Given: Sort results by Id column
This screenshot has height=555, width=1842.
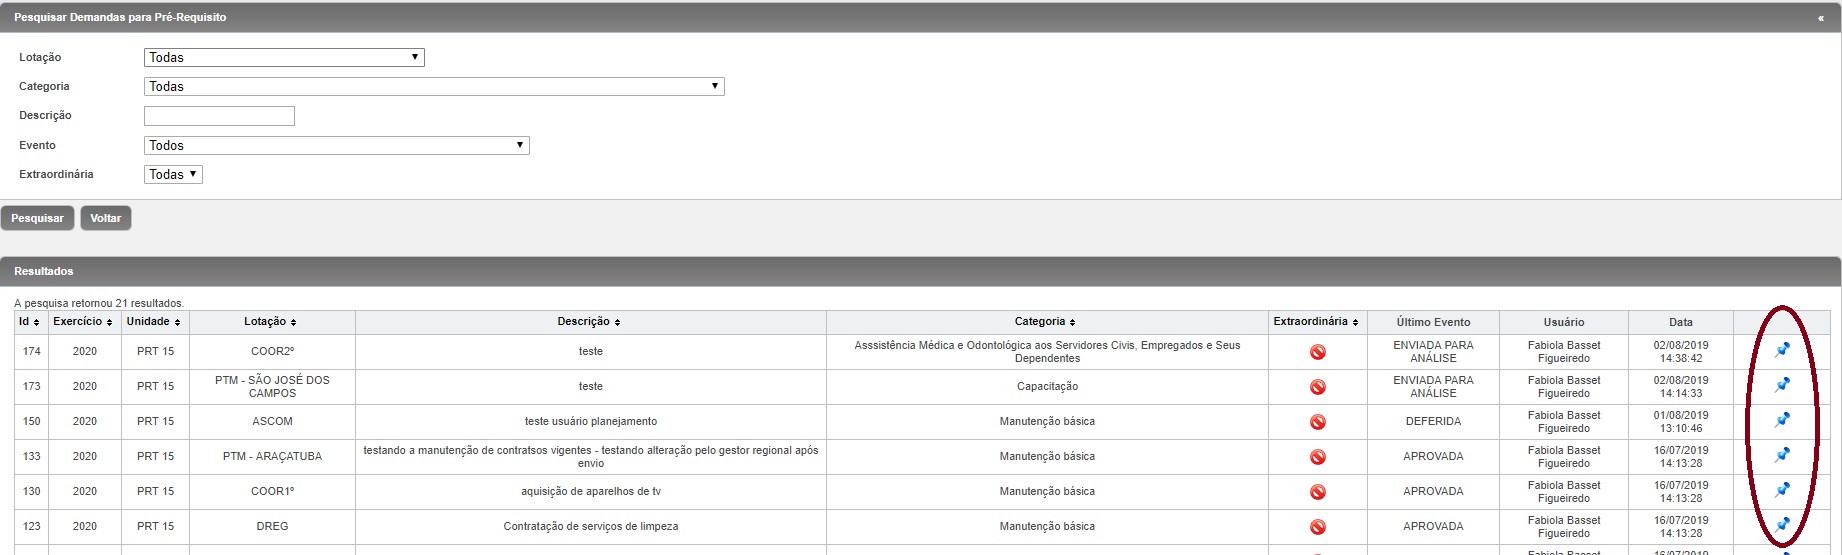Looking at the screenshot, I should click(x=29, y=322).
